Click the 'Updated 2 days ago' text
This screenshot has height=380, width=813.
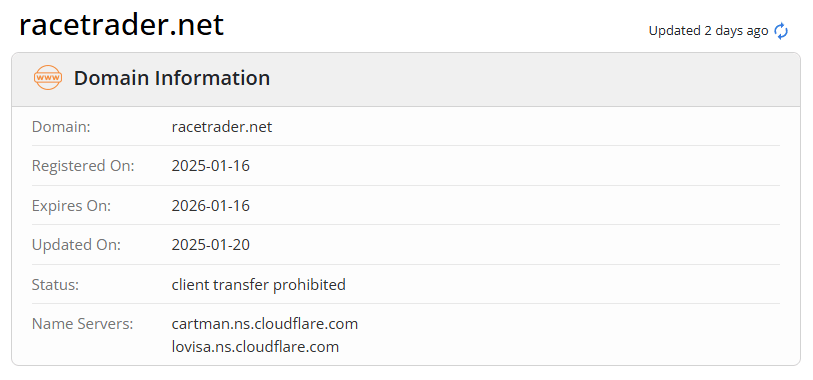(x=708, y=31)
